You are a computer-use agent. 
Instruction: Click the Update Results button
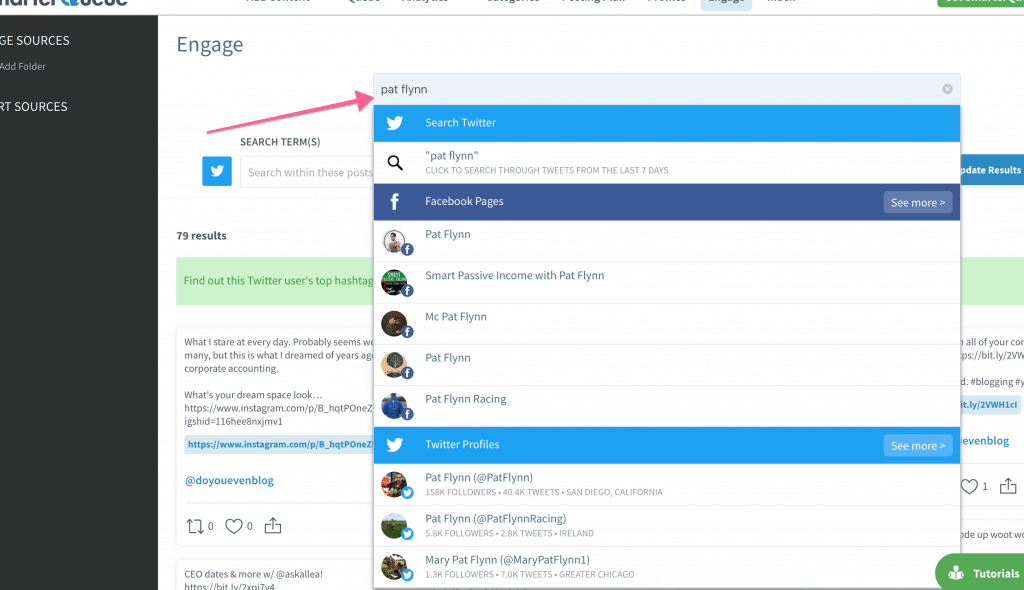(991, 170)
